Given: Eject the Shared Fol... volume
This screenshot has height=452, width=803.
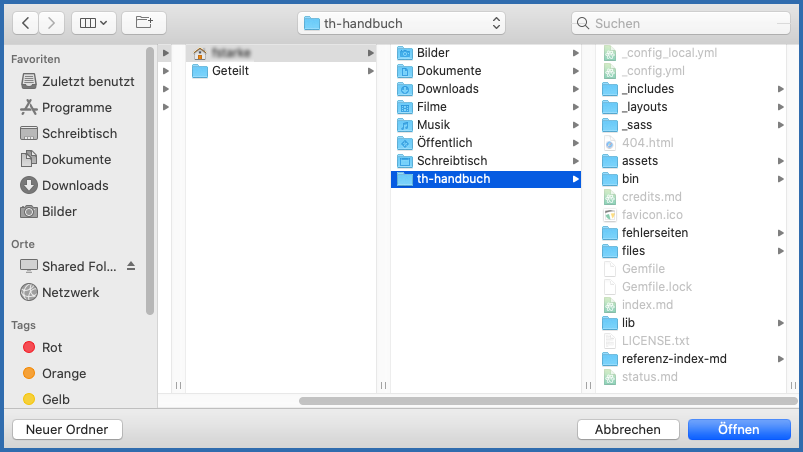Looking at the screenshot, I should (131, 266).
